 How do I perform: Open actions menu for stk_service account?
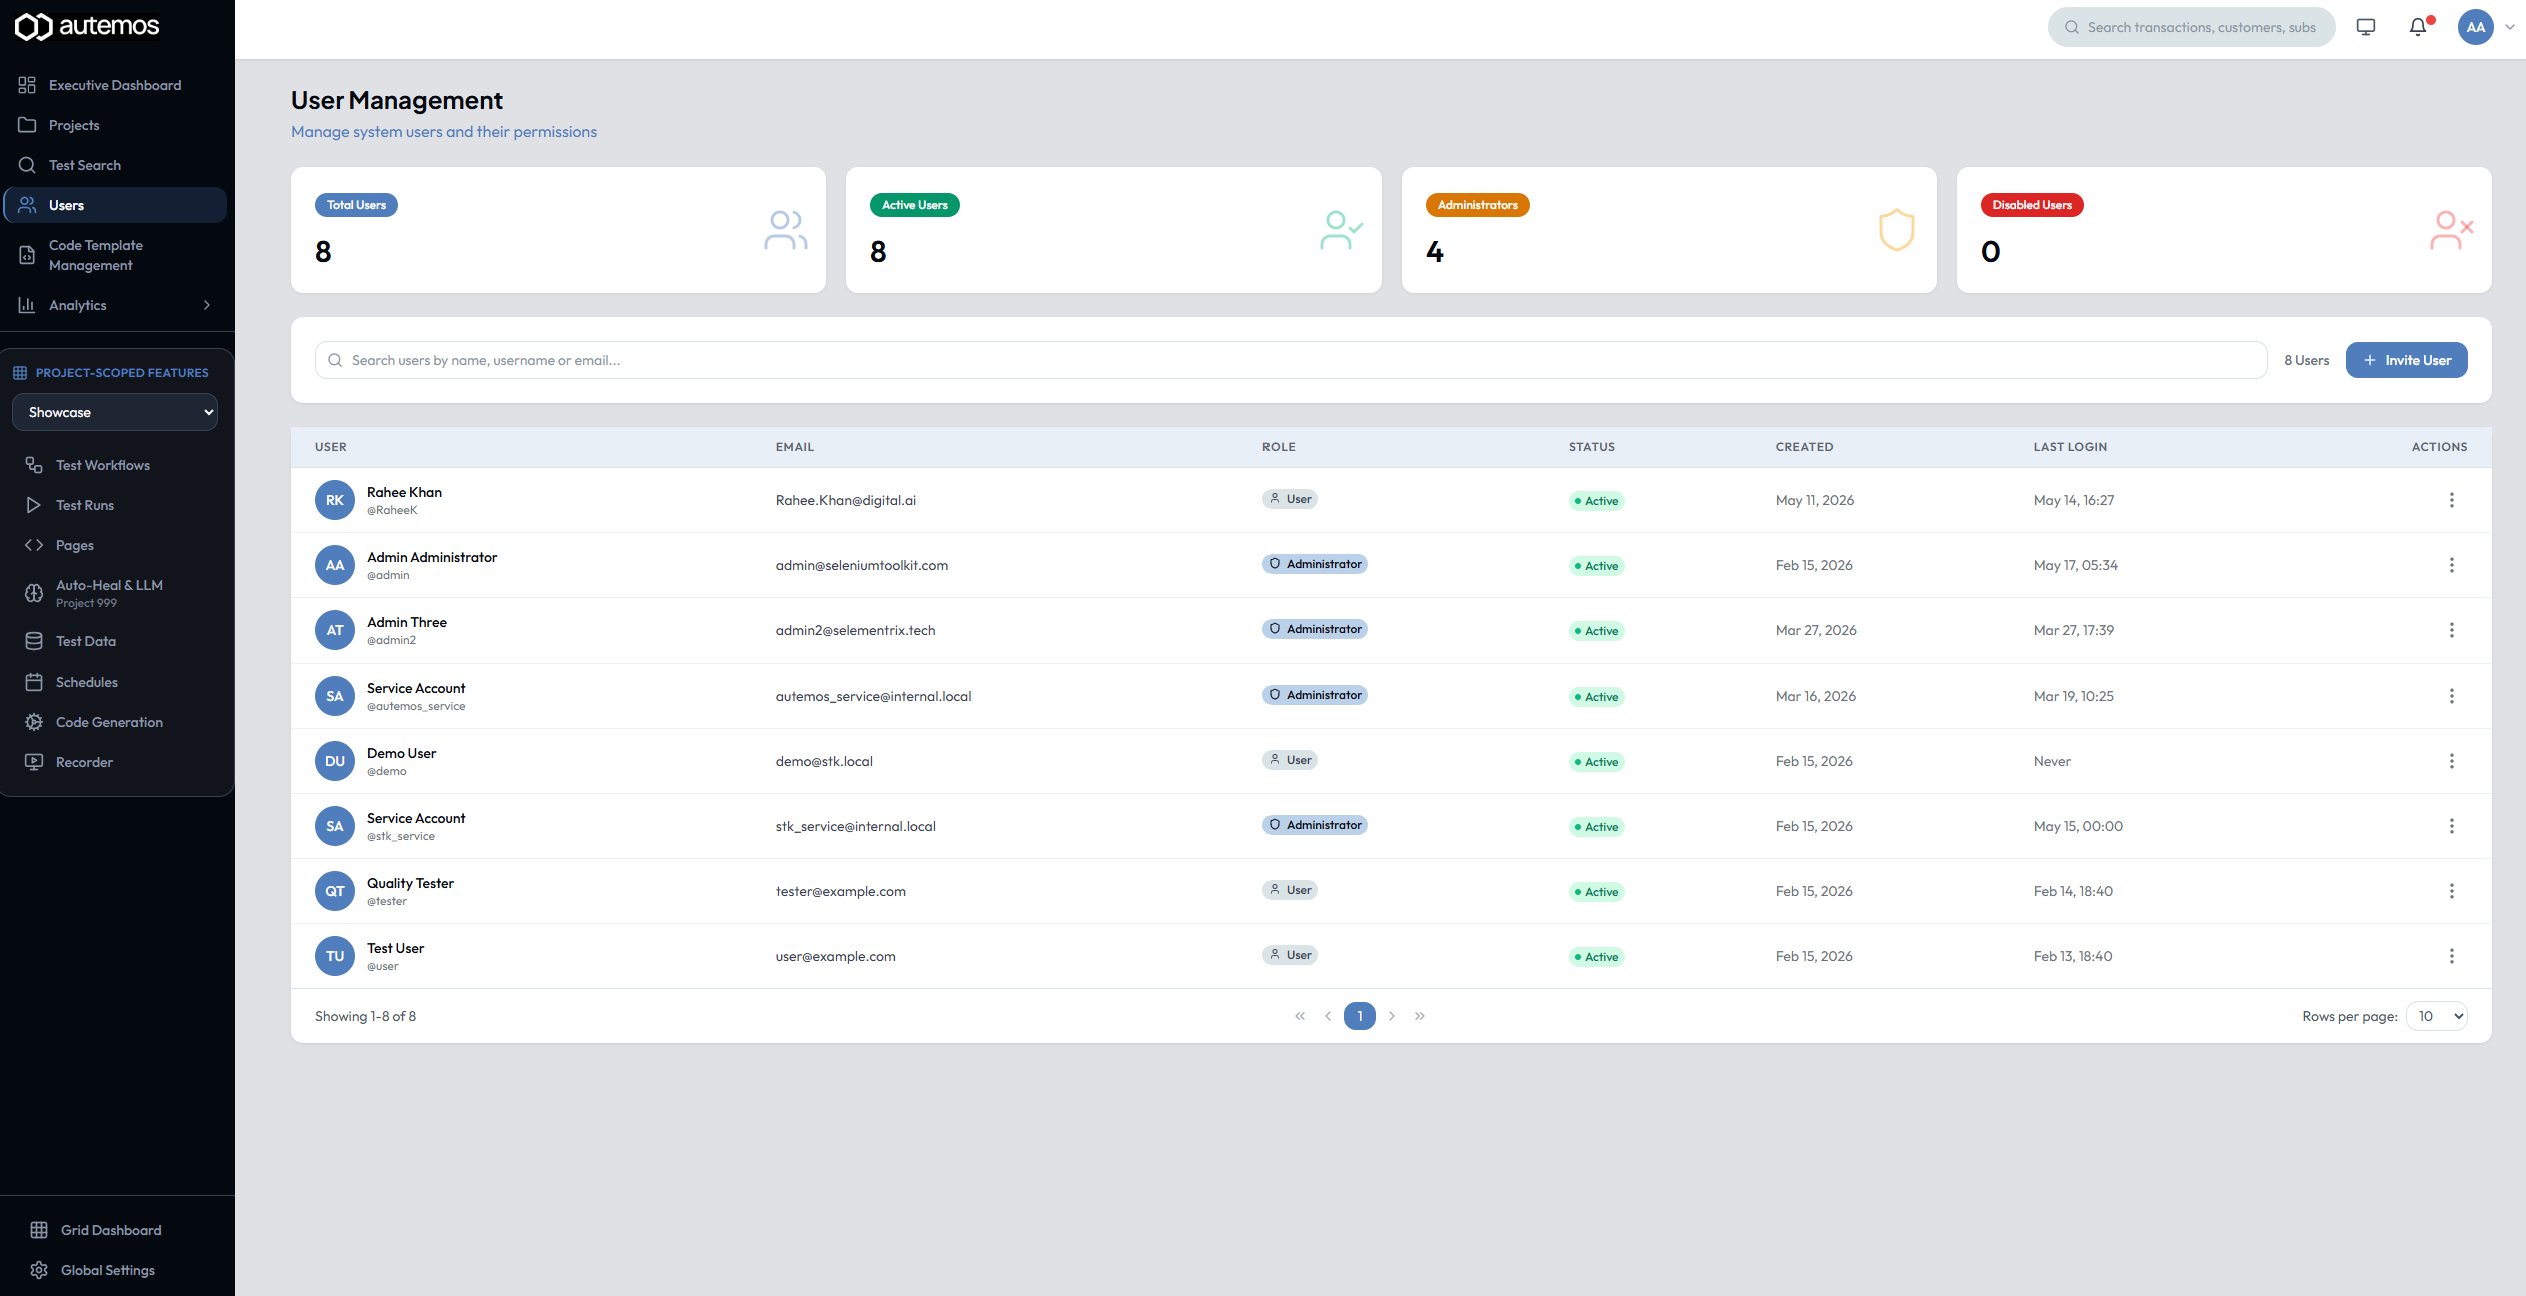(x=2451, y=826)
